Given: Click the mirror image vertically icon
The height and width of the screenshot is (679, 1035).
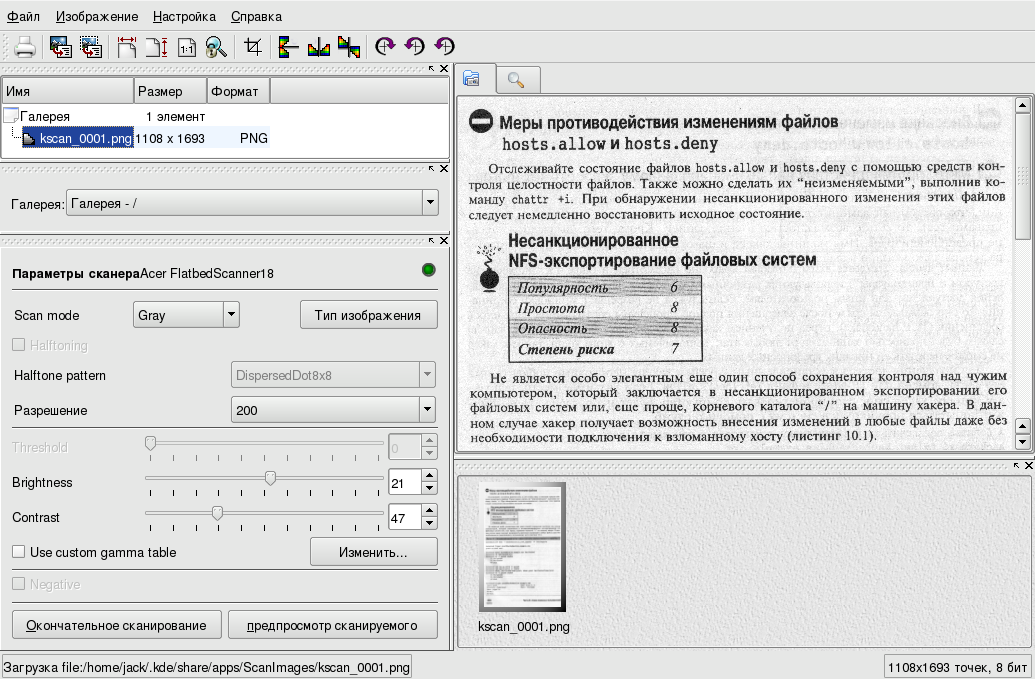Looking at the screenshot, I should 289,46.
